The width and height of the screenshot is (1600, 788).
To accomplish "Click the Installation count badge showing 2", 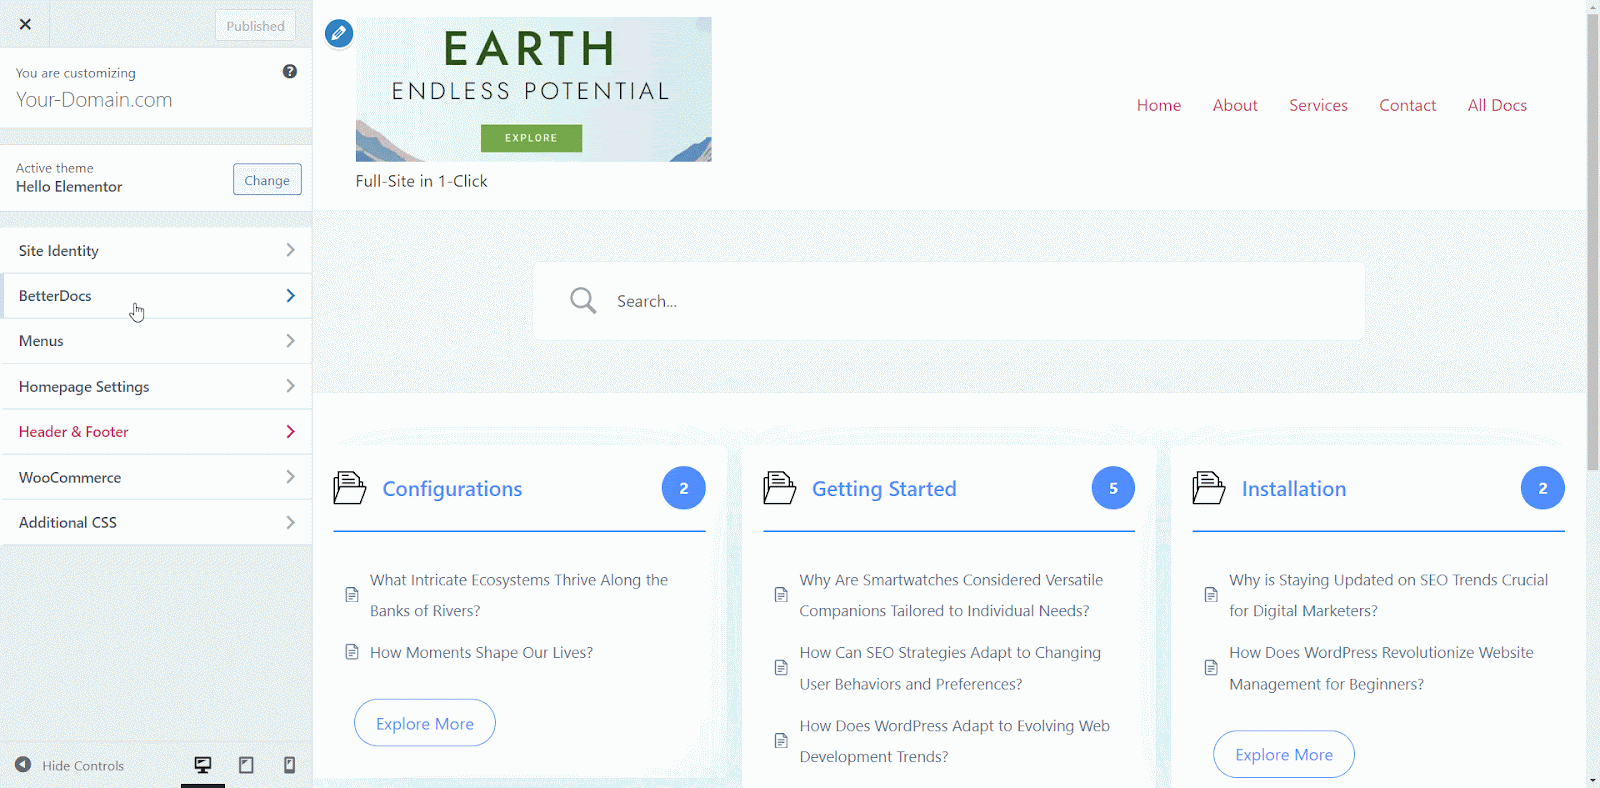I will click(x=1543, y=488).
